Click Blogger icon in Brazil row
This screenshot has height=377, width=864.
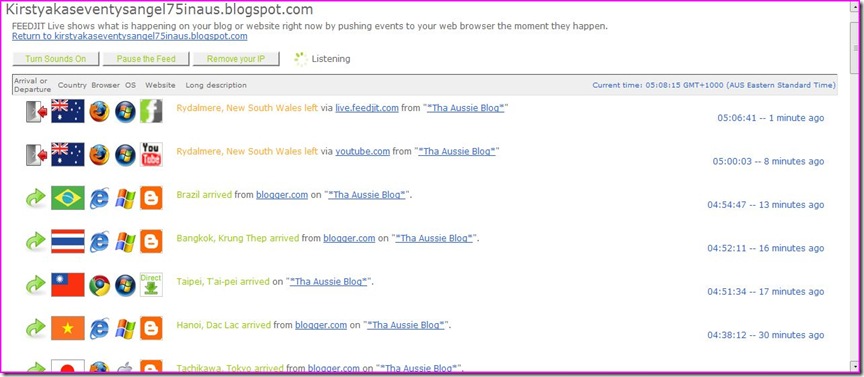pos(151,198)
